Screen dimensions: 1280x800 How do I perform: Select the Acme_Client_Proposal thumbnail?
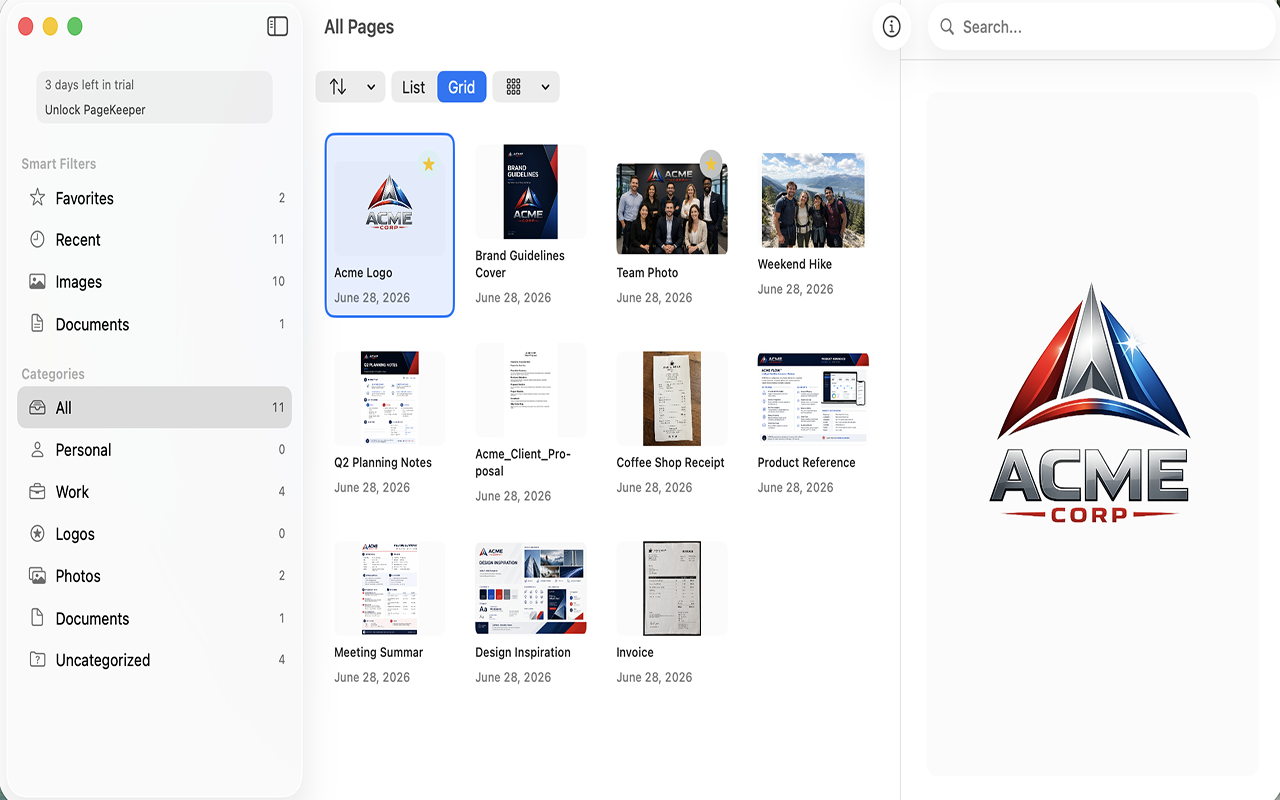pyautogui.click(x=531, y=390)
